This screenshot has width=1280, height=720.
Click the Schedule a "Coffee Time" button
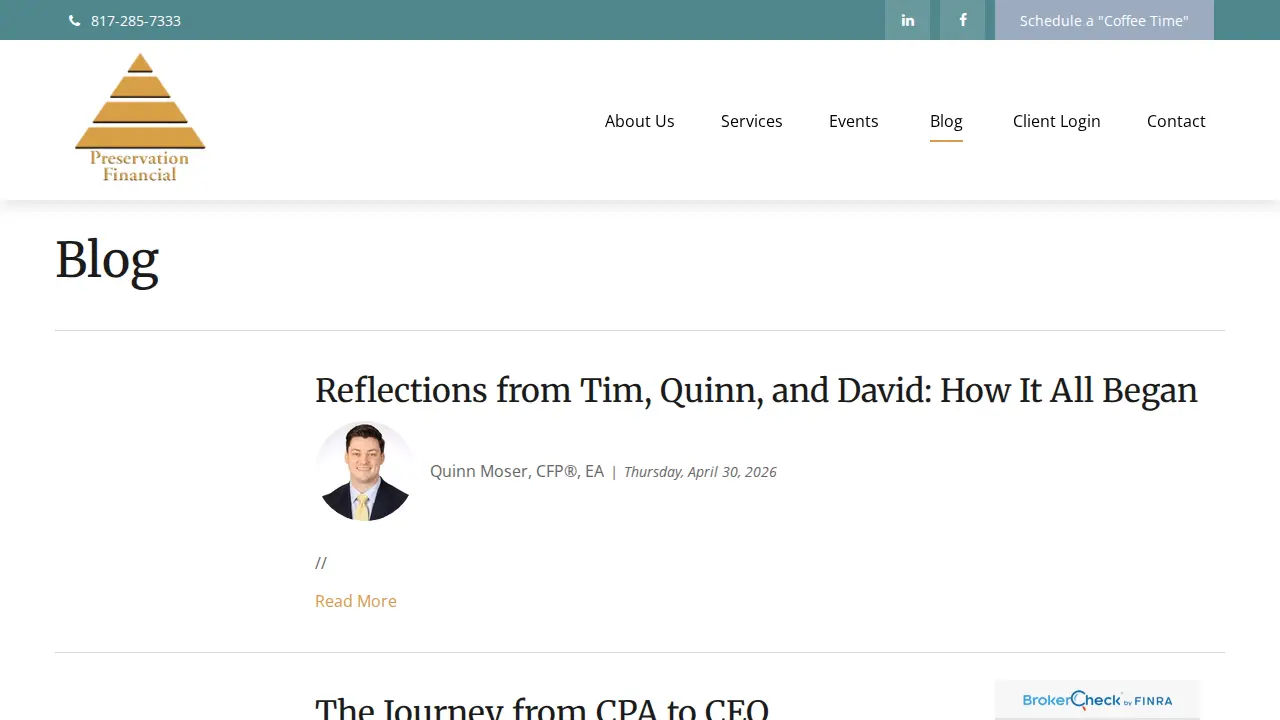click(1104, 20)
